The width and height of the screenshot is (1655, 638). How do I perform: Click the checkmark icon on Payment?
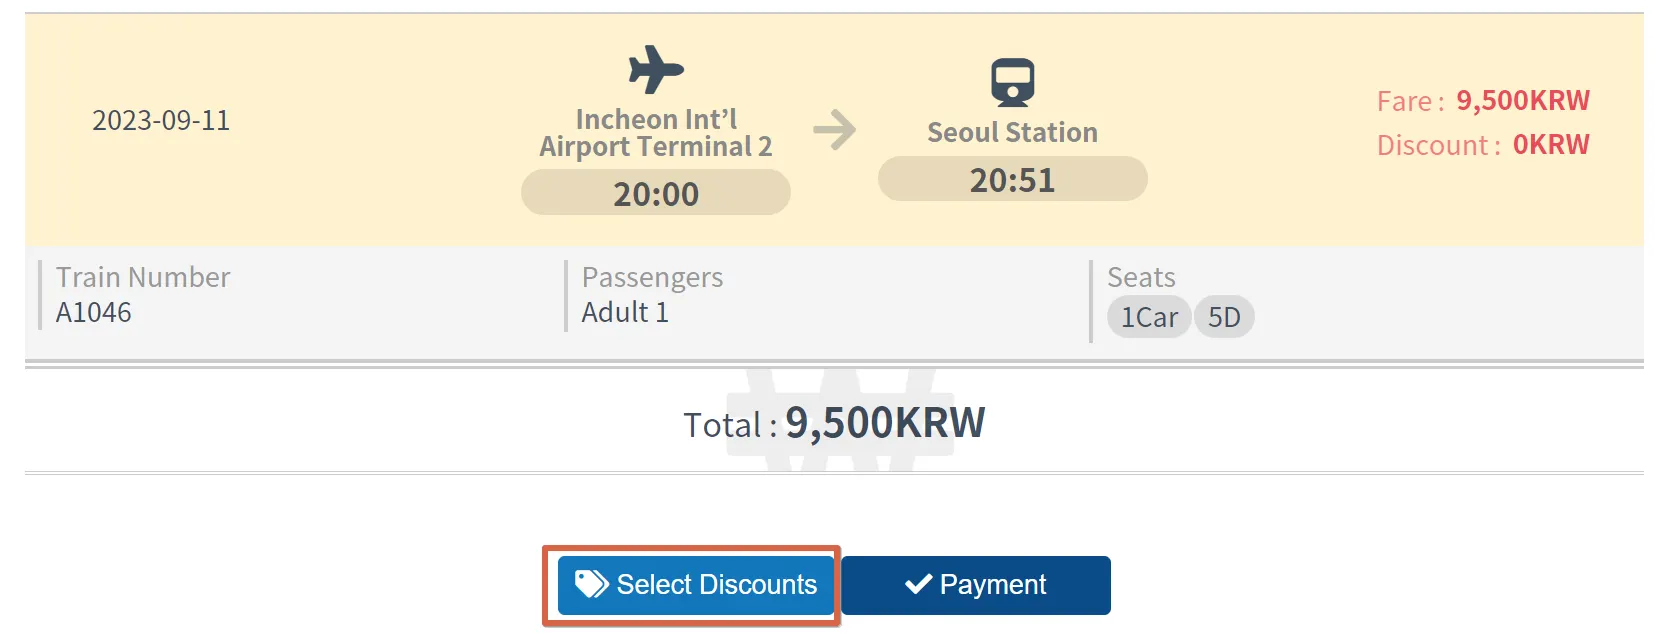[918, 584]
